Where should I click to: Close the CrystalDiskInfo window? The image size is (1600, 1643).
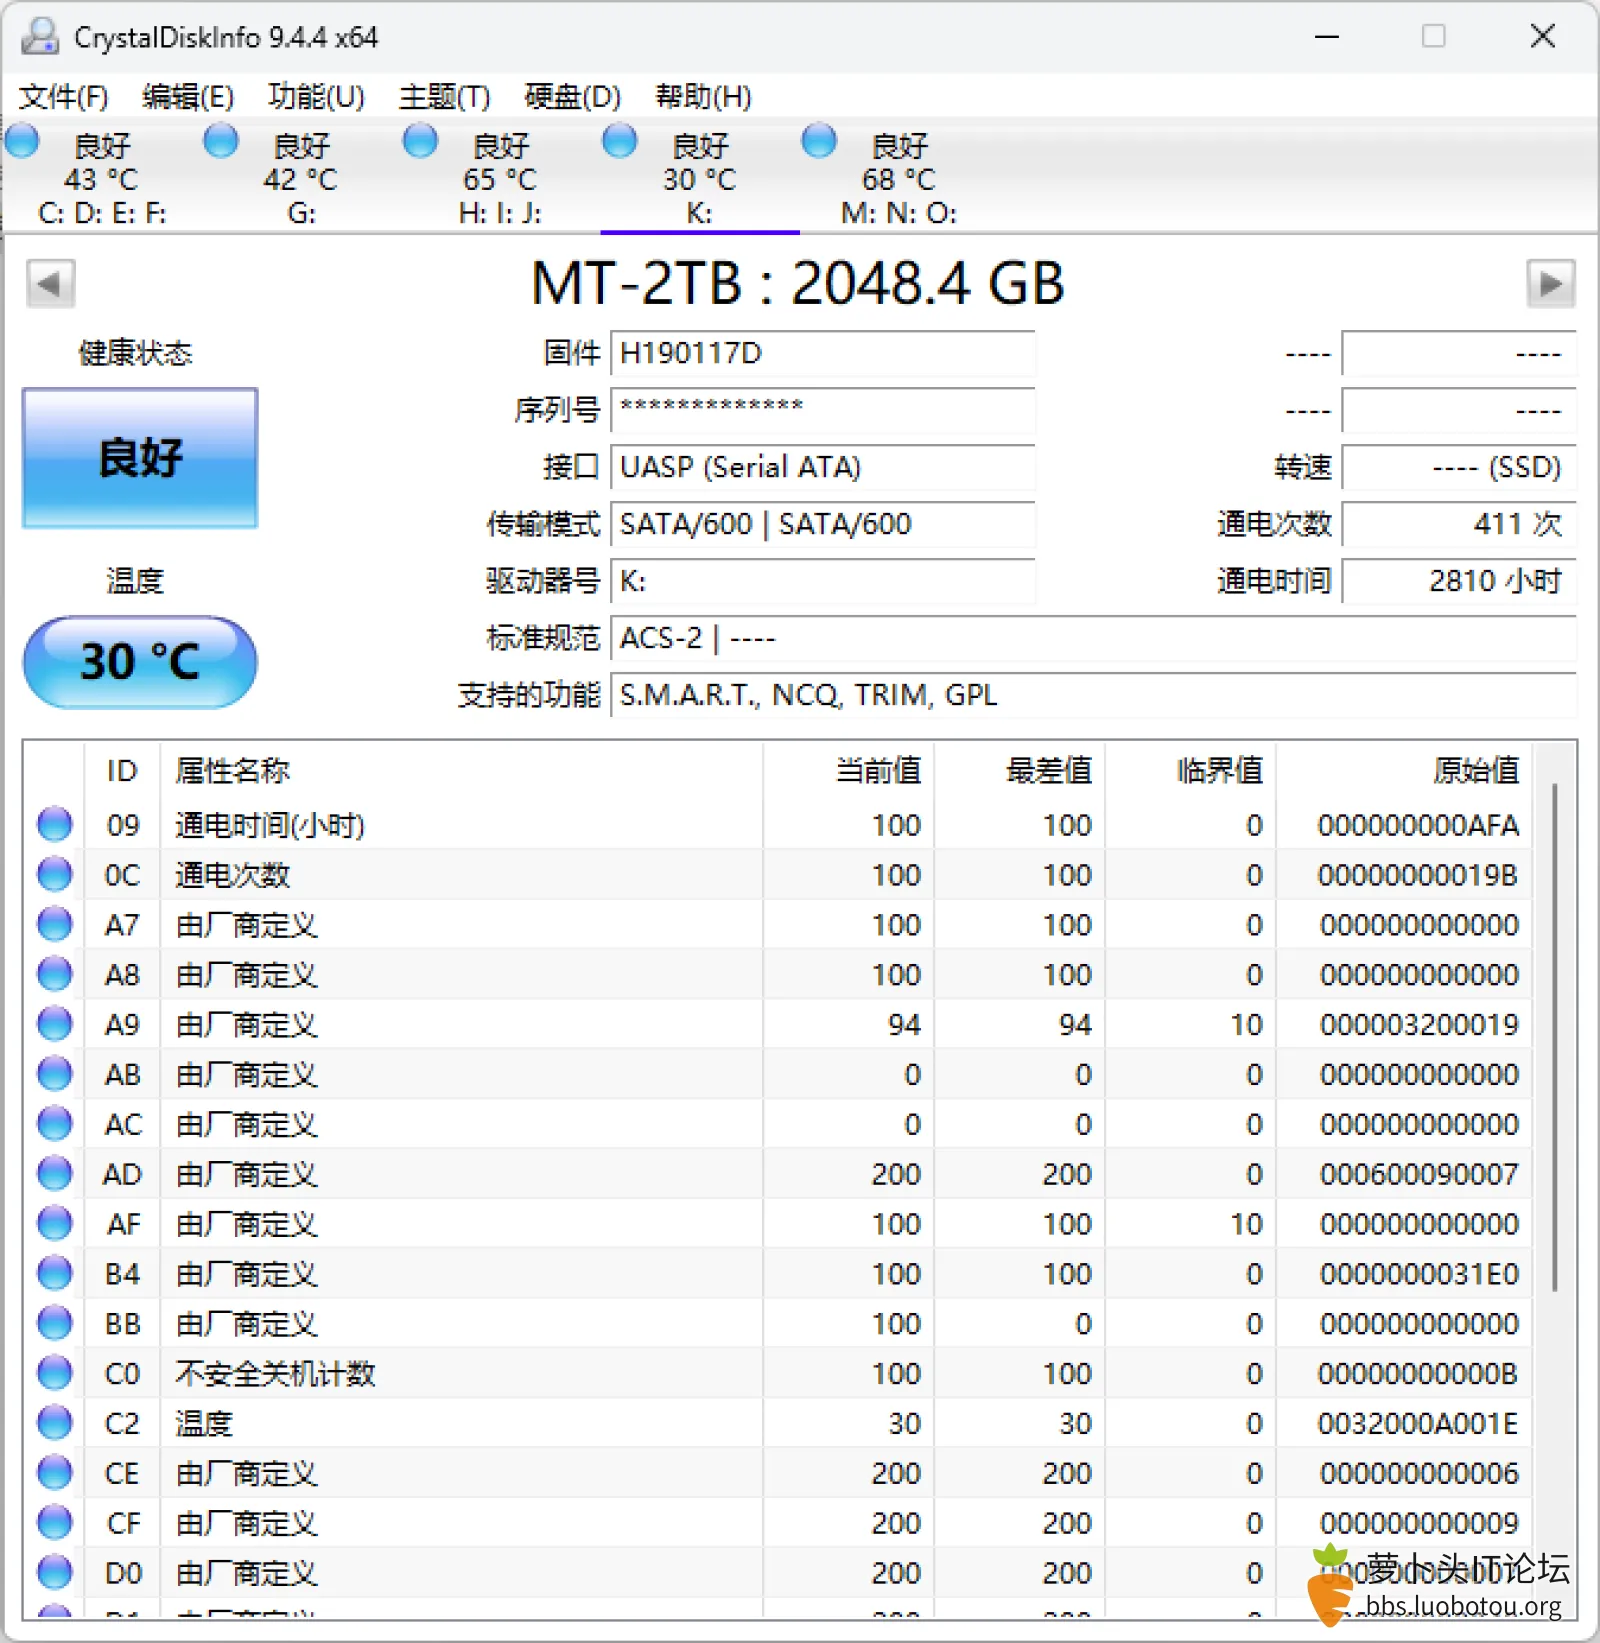click(1543, 37)
